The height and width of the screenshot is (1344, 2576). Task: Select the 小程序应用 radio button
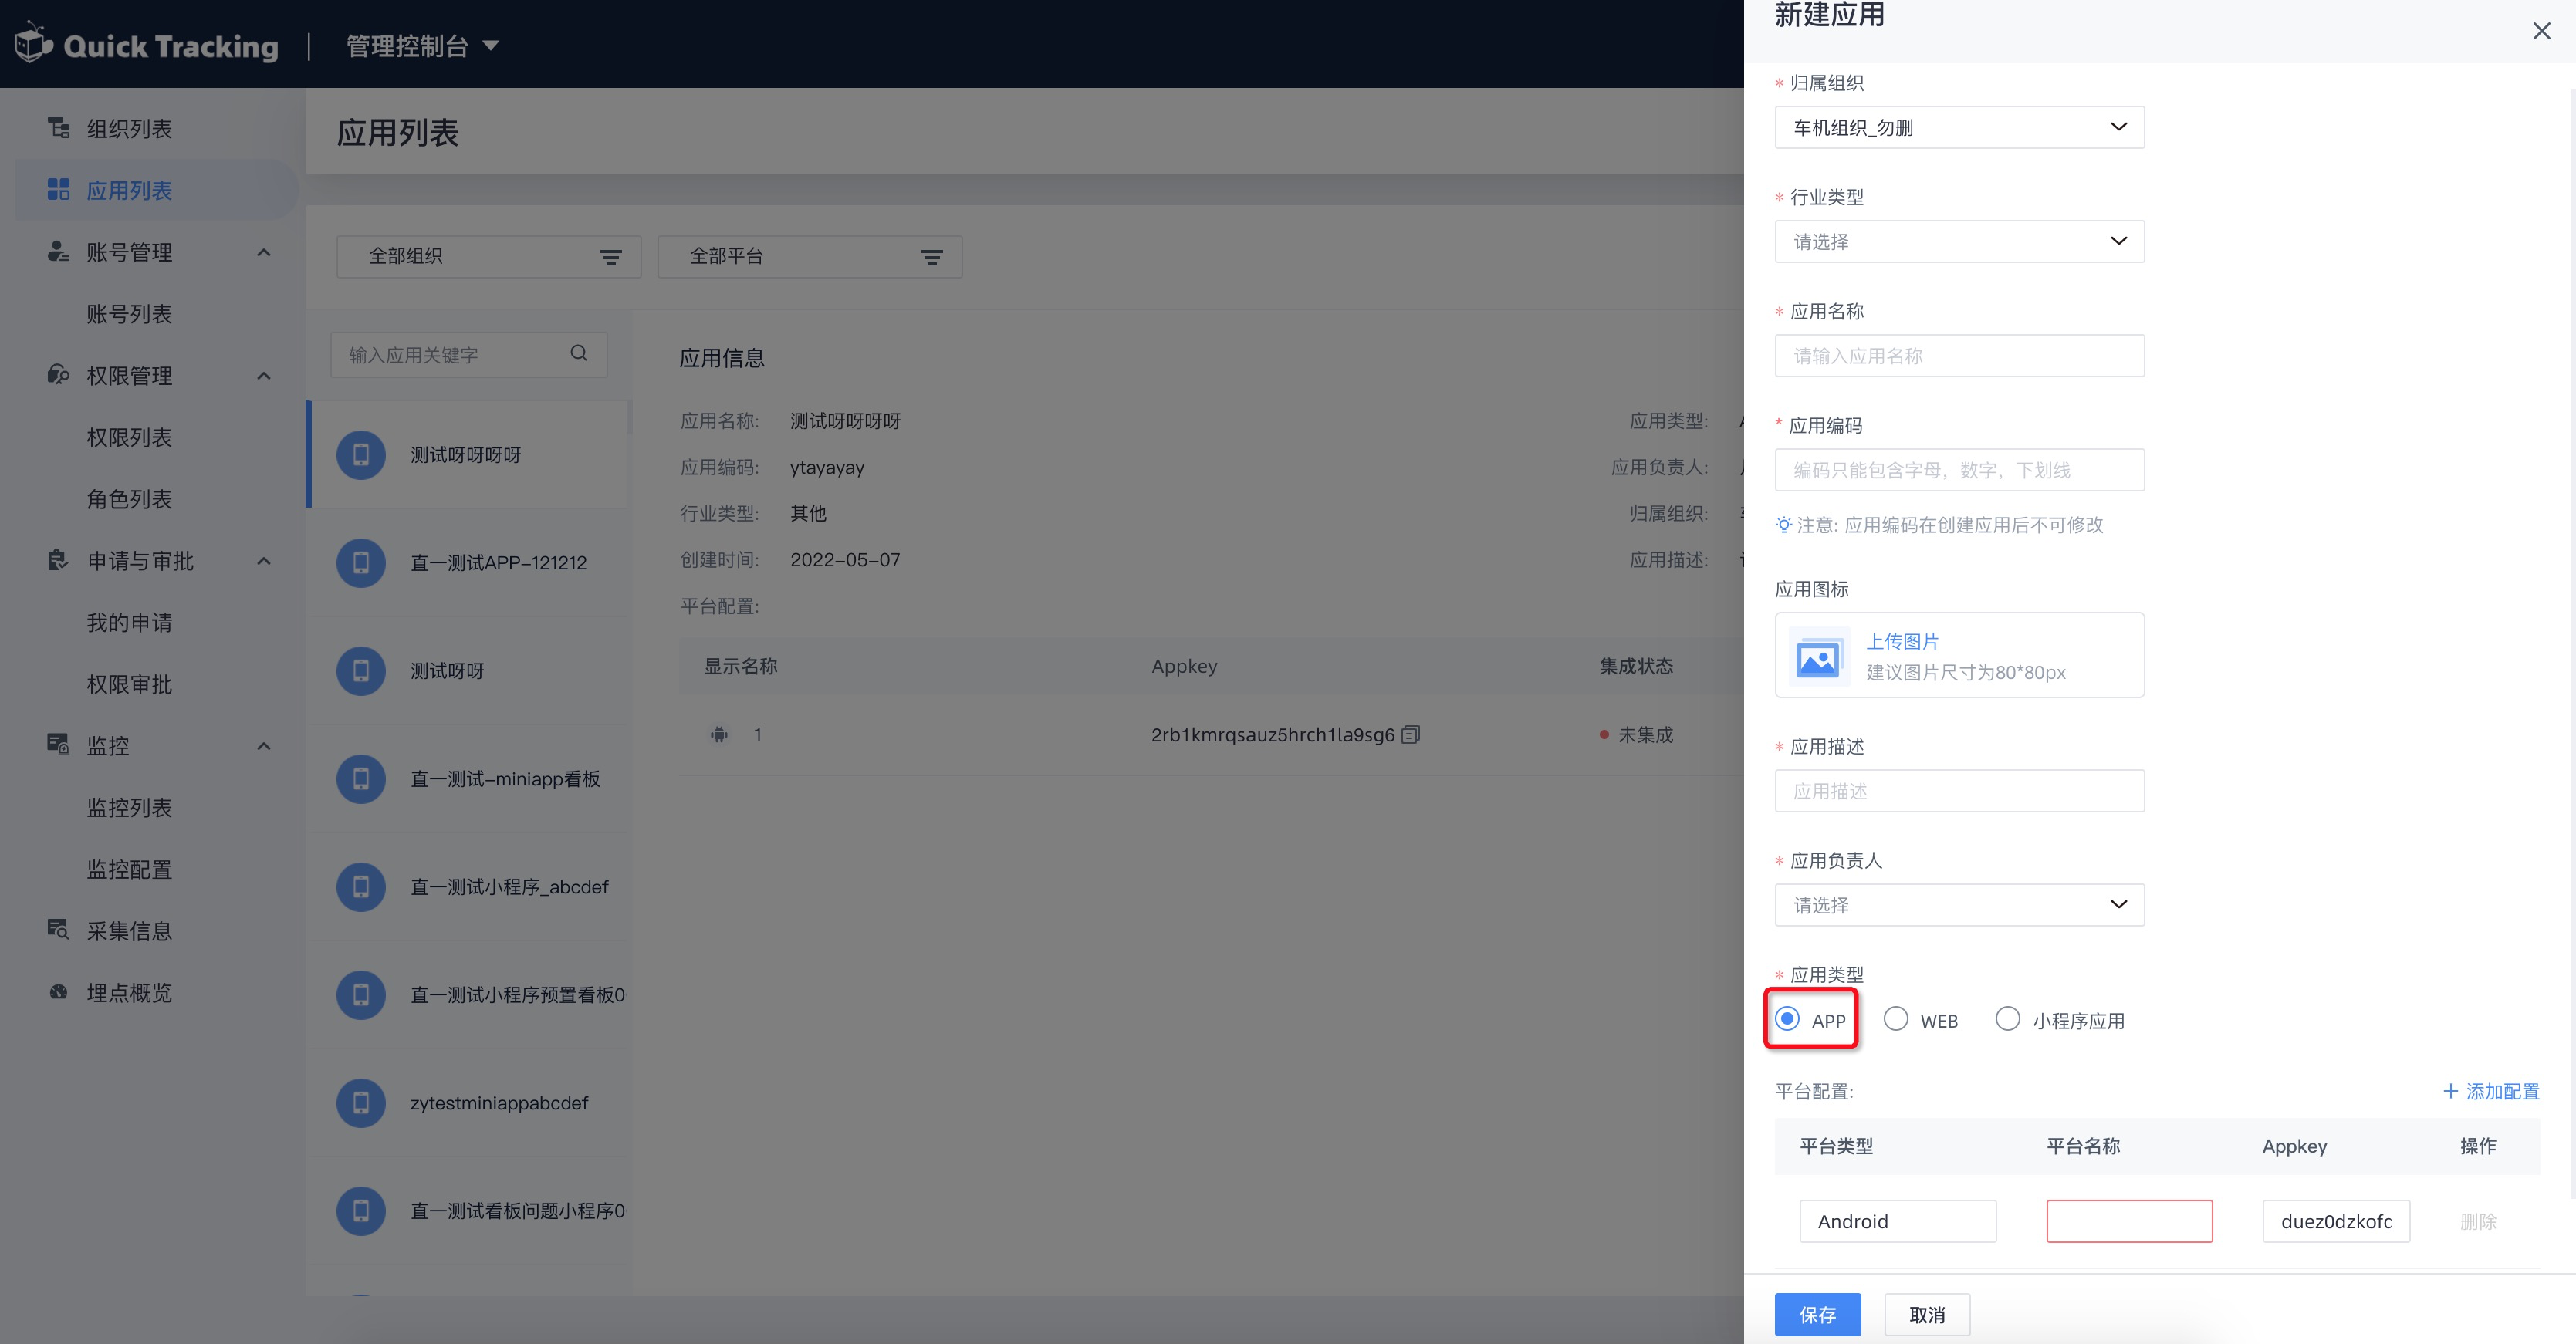tap(2007, 1019)
